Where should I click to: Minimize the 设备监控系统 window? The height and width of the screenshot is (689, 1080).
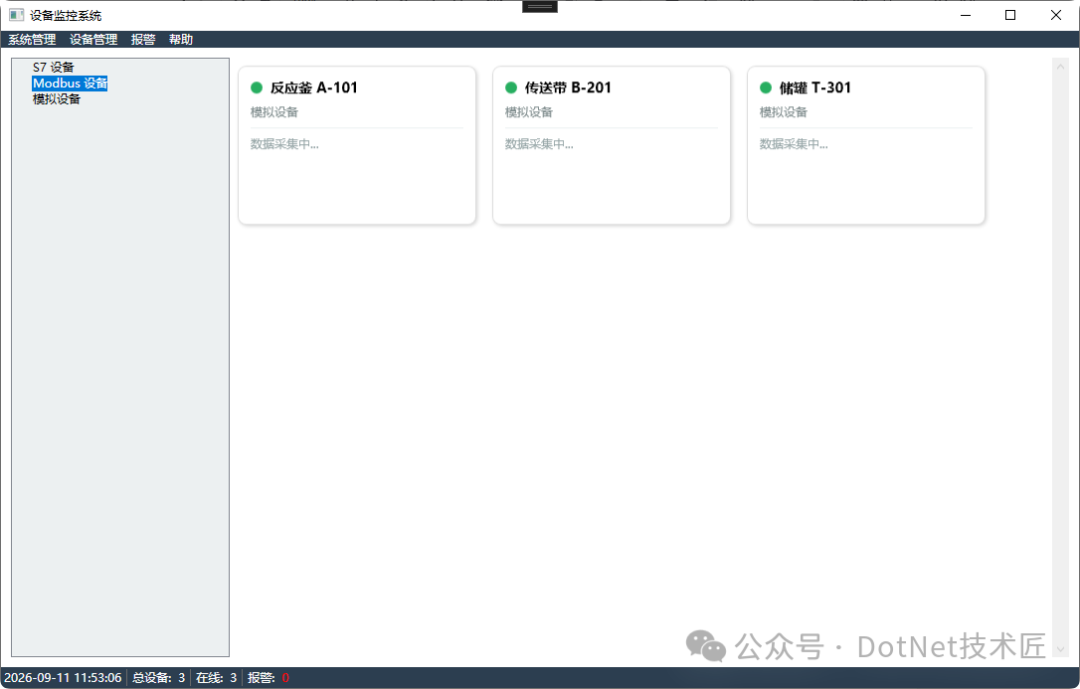966,15
